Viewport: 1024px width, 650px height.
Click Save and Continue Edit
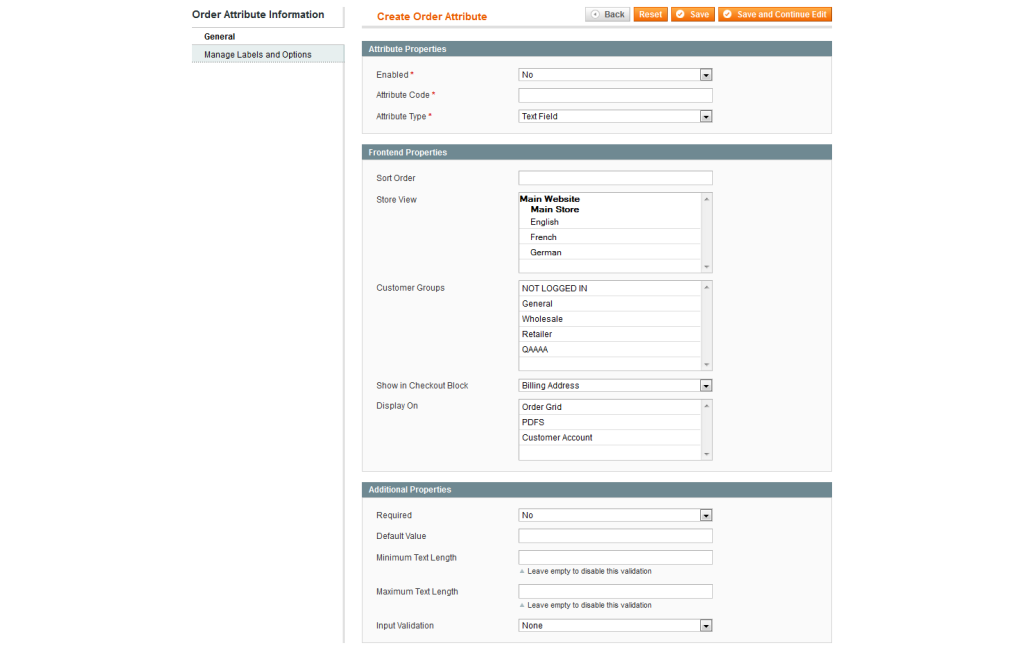click(775, 14)
